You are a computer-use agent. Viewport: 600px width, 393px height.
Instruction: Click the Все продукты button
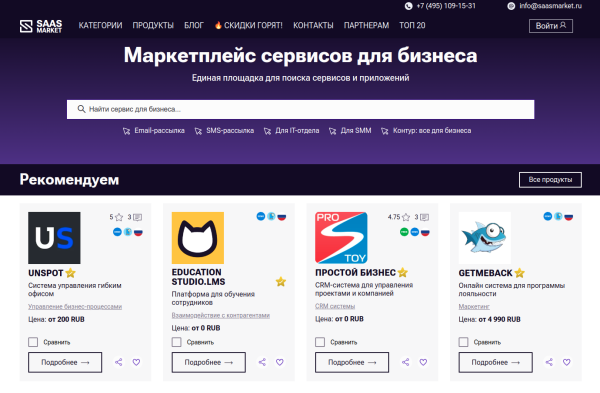point(550,179)
